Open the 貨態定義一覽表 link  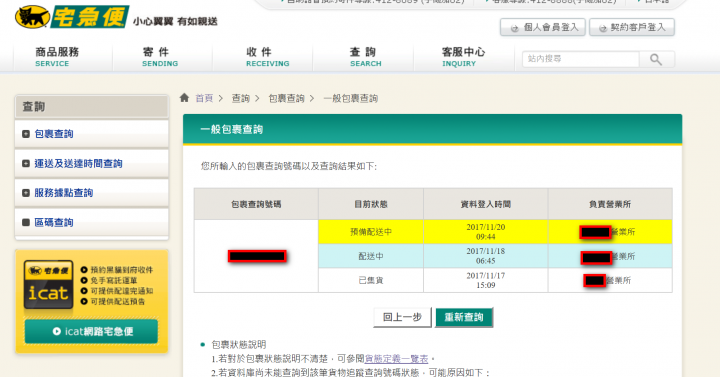pos(396,359)
